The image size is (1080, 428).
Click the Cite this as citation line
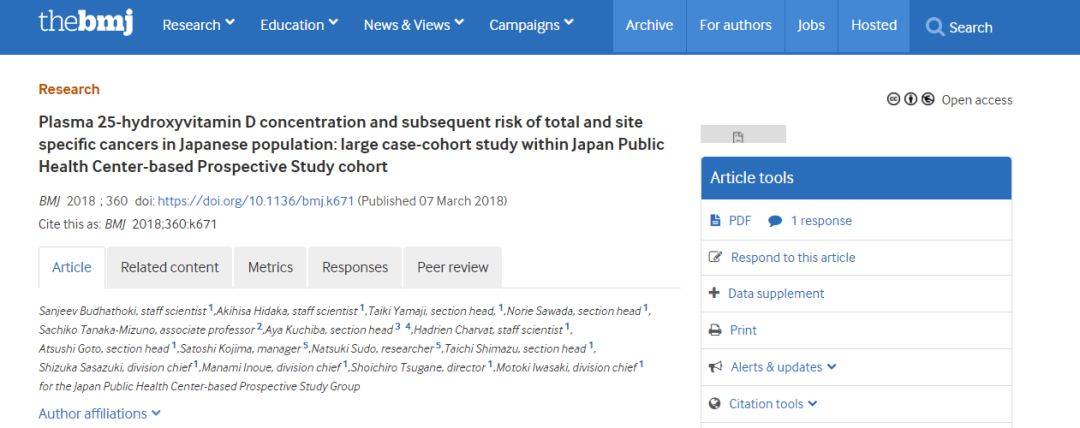(x=127, y=224)
